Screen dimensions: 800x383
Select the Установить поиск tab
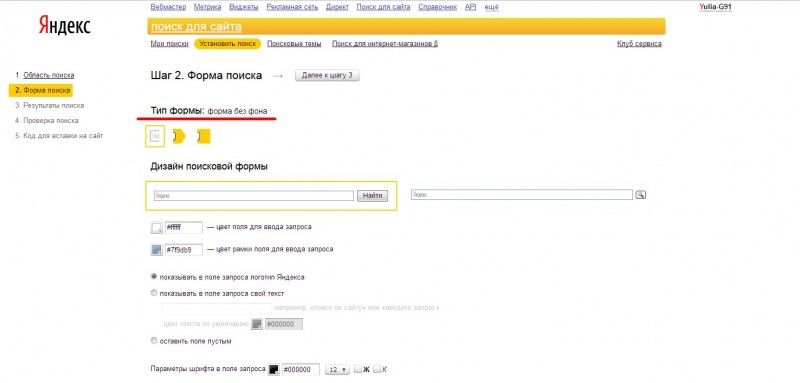click(x=228, y=44)
